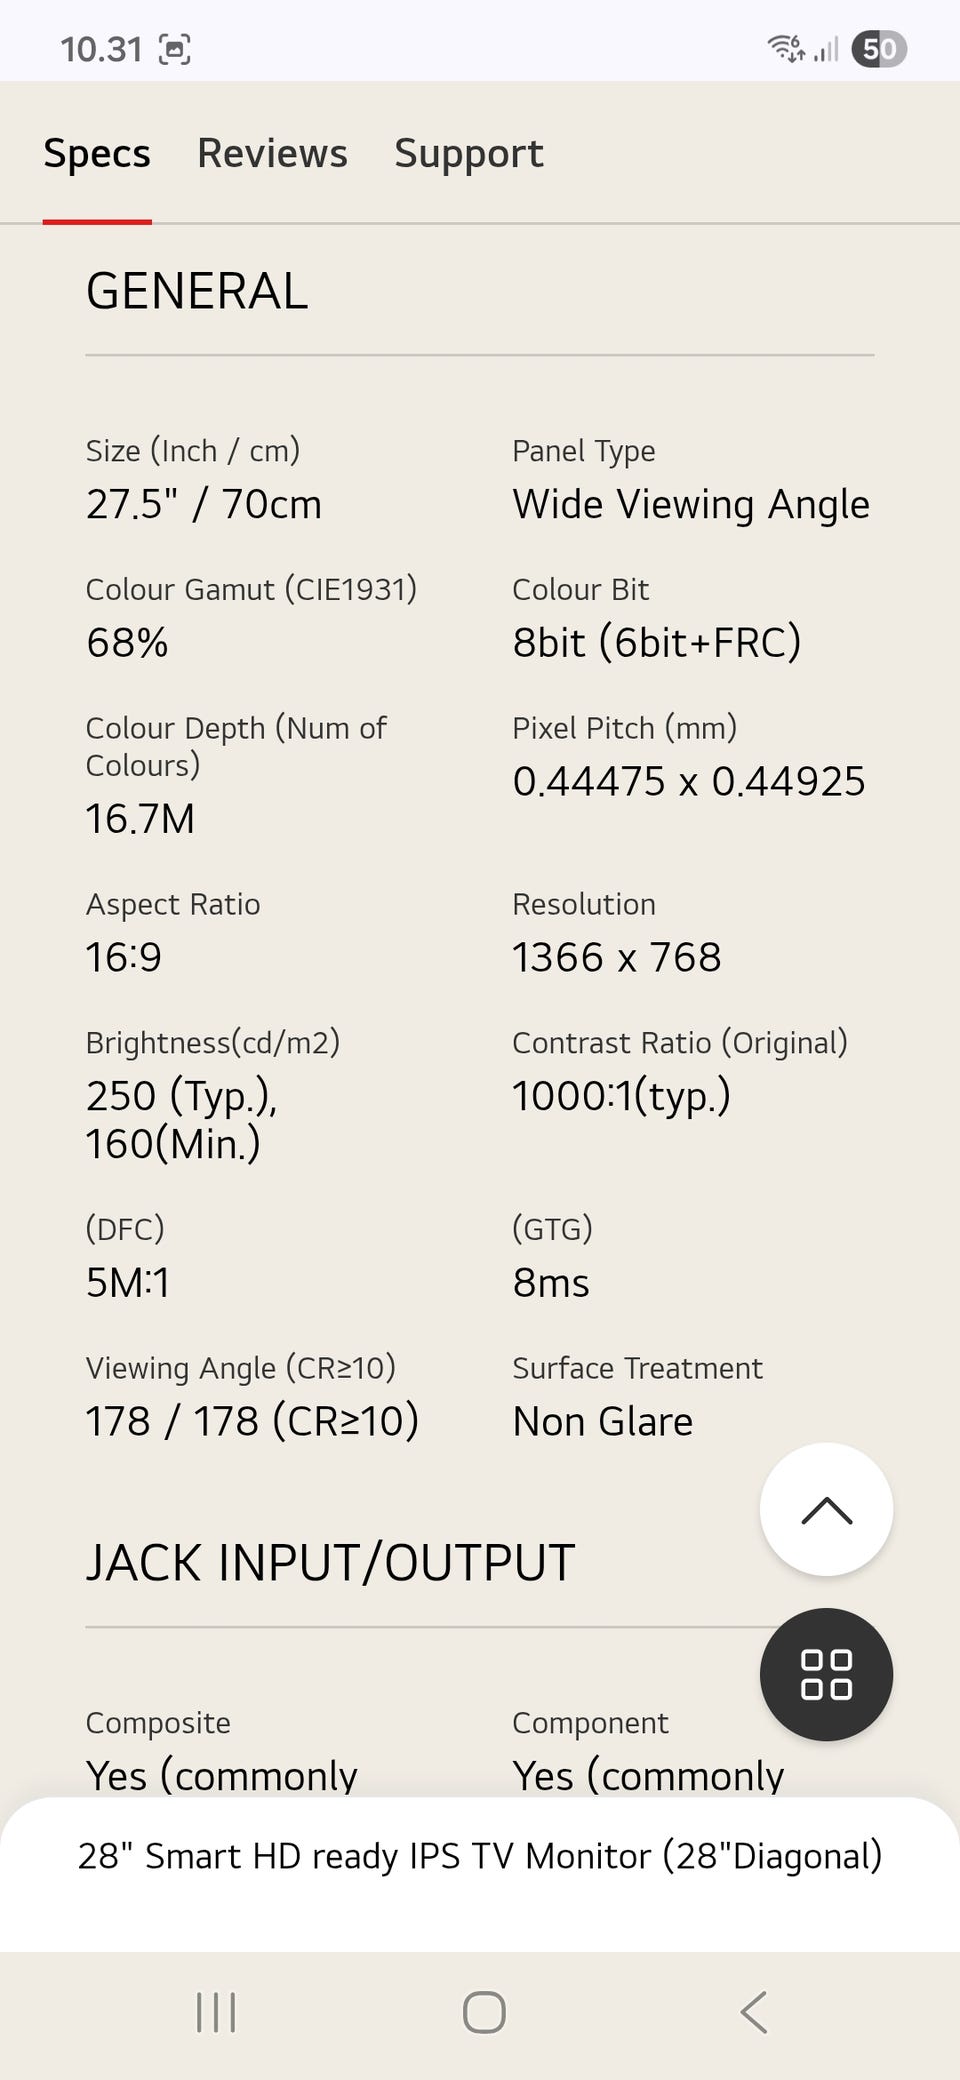This screenshot has height=2080, width=960.
Task: Tap the GENERAL section heading
Action: [x=197, y=291]
